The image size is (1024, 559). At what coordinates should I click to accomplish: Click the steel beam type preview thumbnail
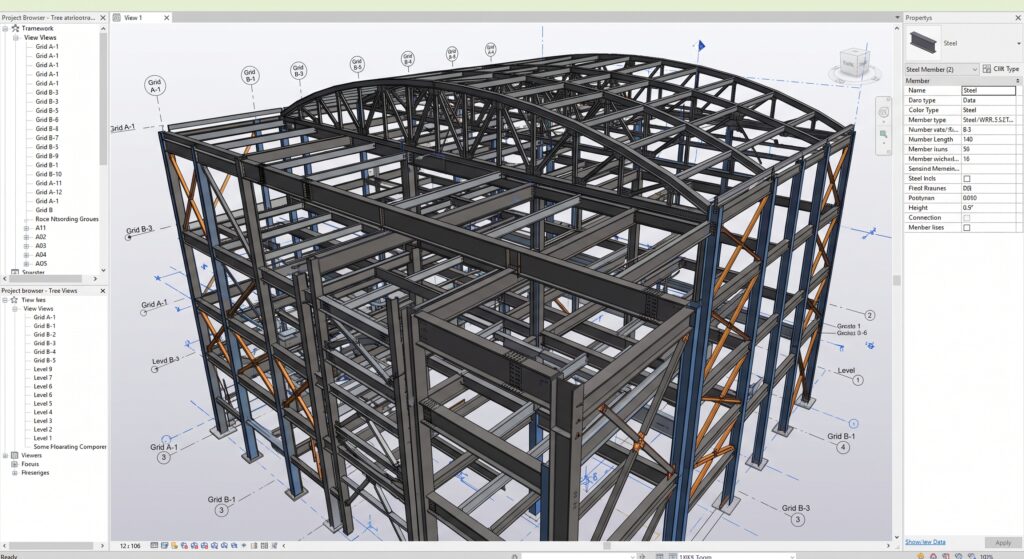(x=923, y=43)
